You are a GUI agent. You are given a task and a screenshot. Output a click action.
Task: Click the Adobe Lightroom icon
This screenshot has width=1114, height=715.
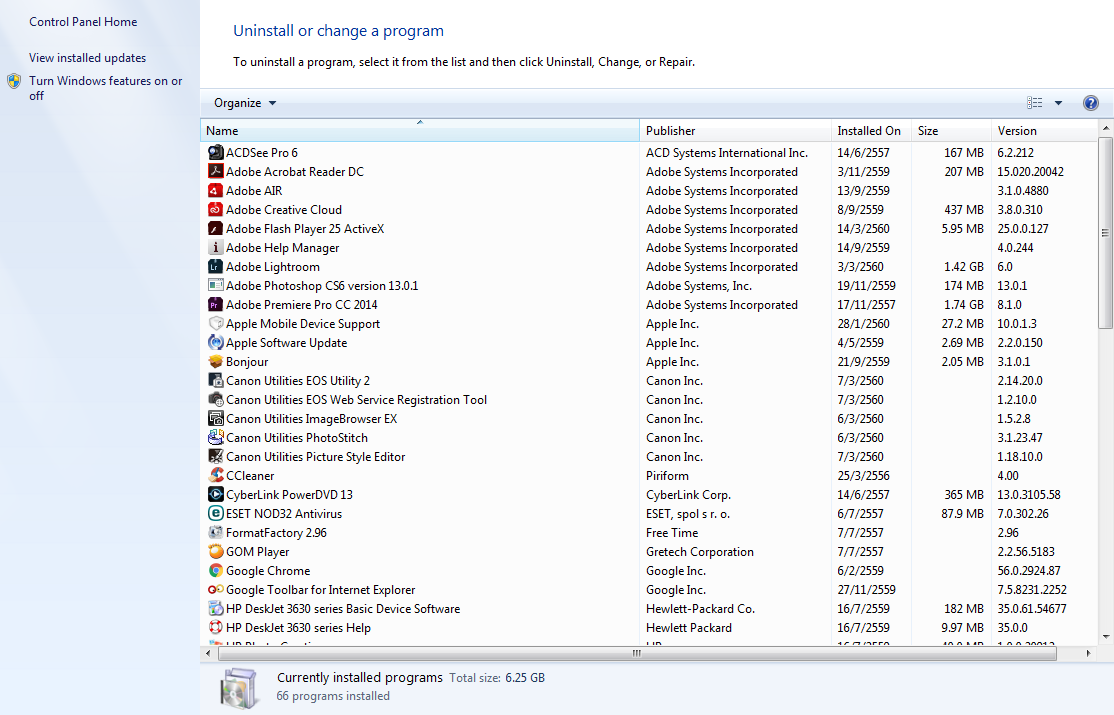[215, 267]
